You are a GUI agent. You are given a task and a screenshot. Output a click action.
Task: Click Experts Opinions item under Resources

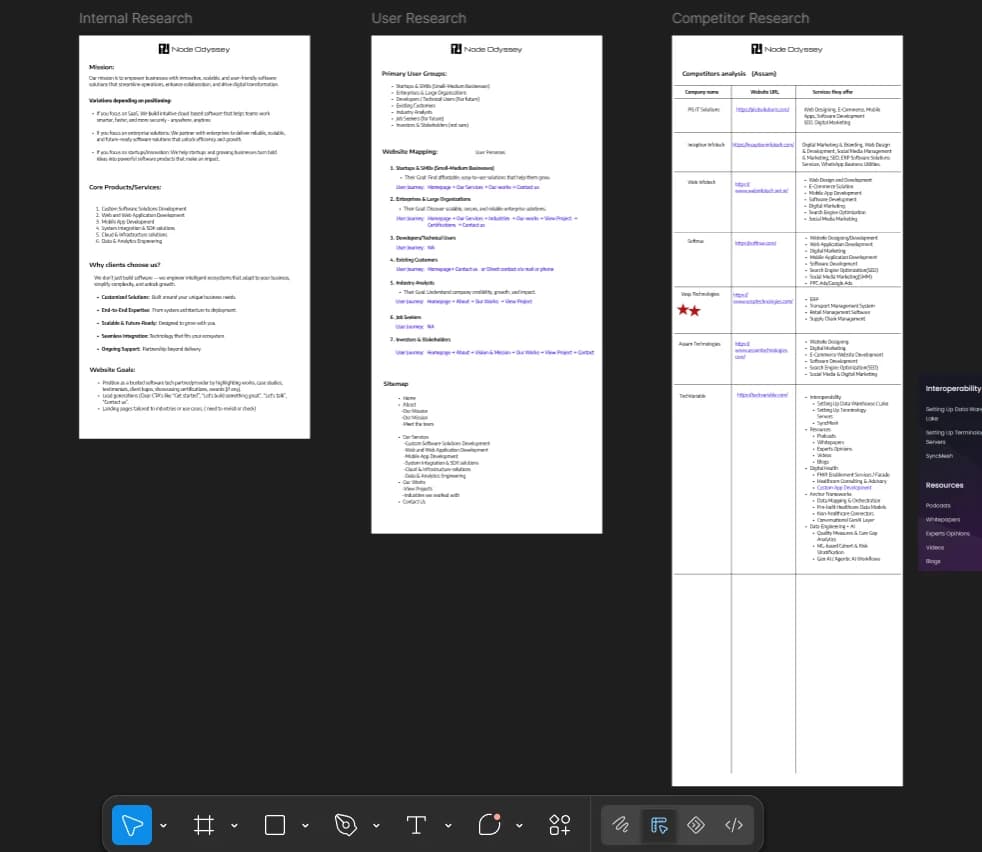[948, 534]
